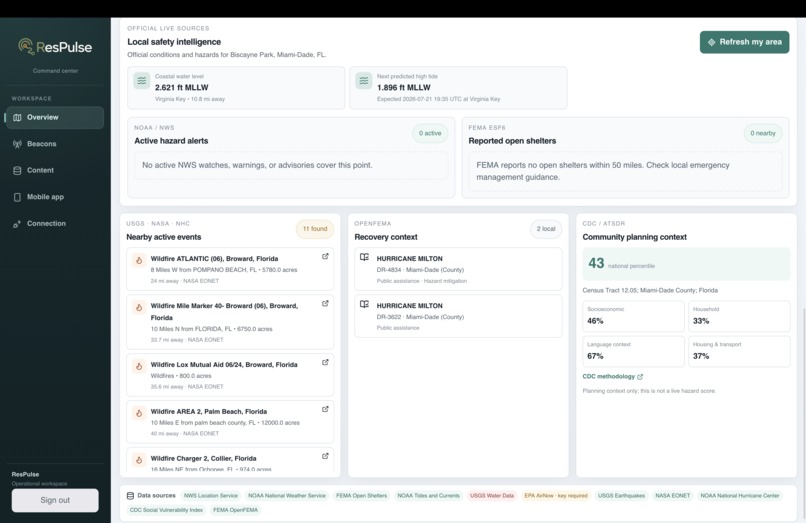Click the Mobile app phone icon

point(17,197)
